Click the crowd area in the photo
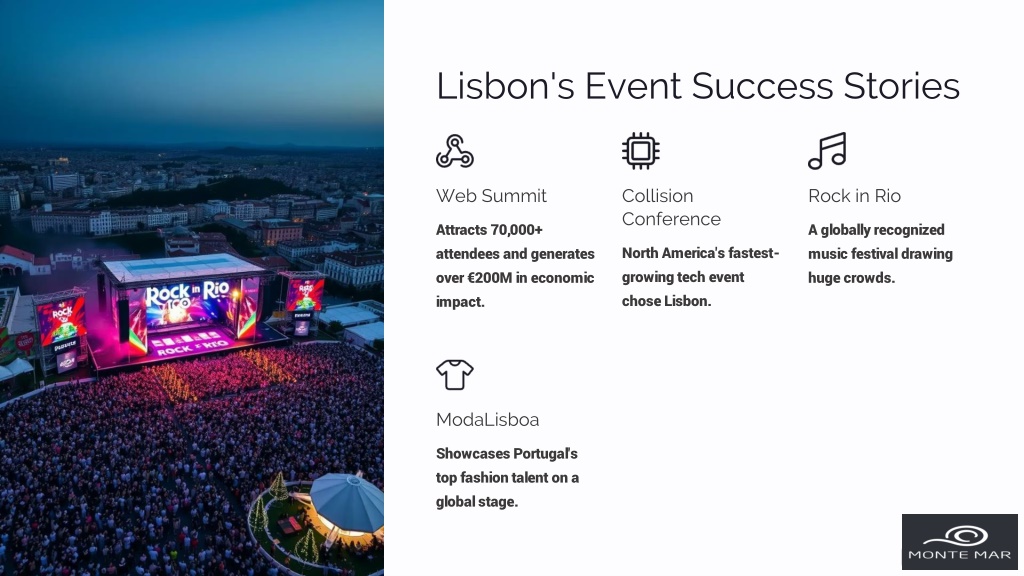 tap(131, 470)
